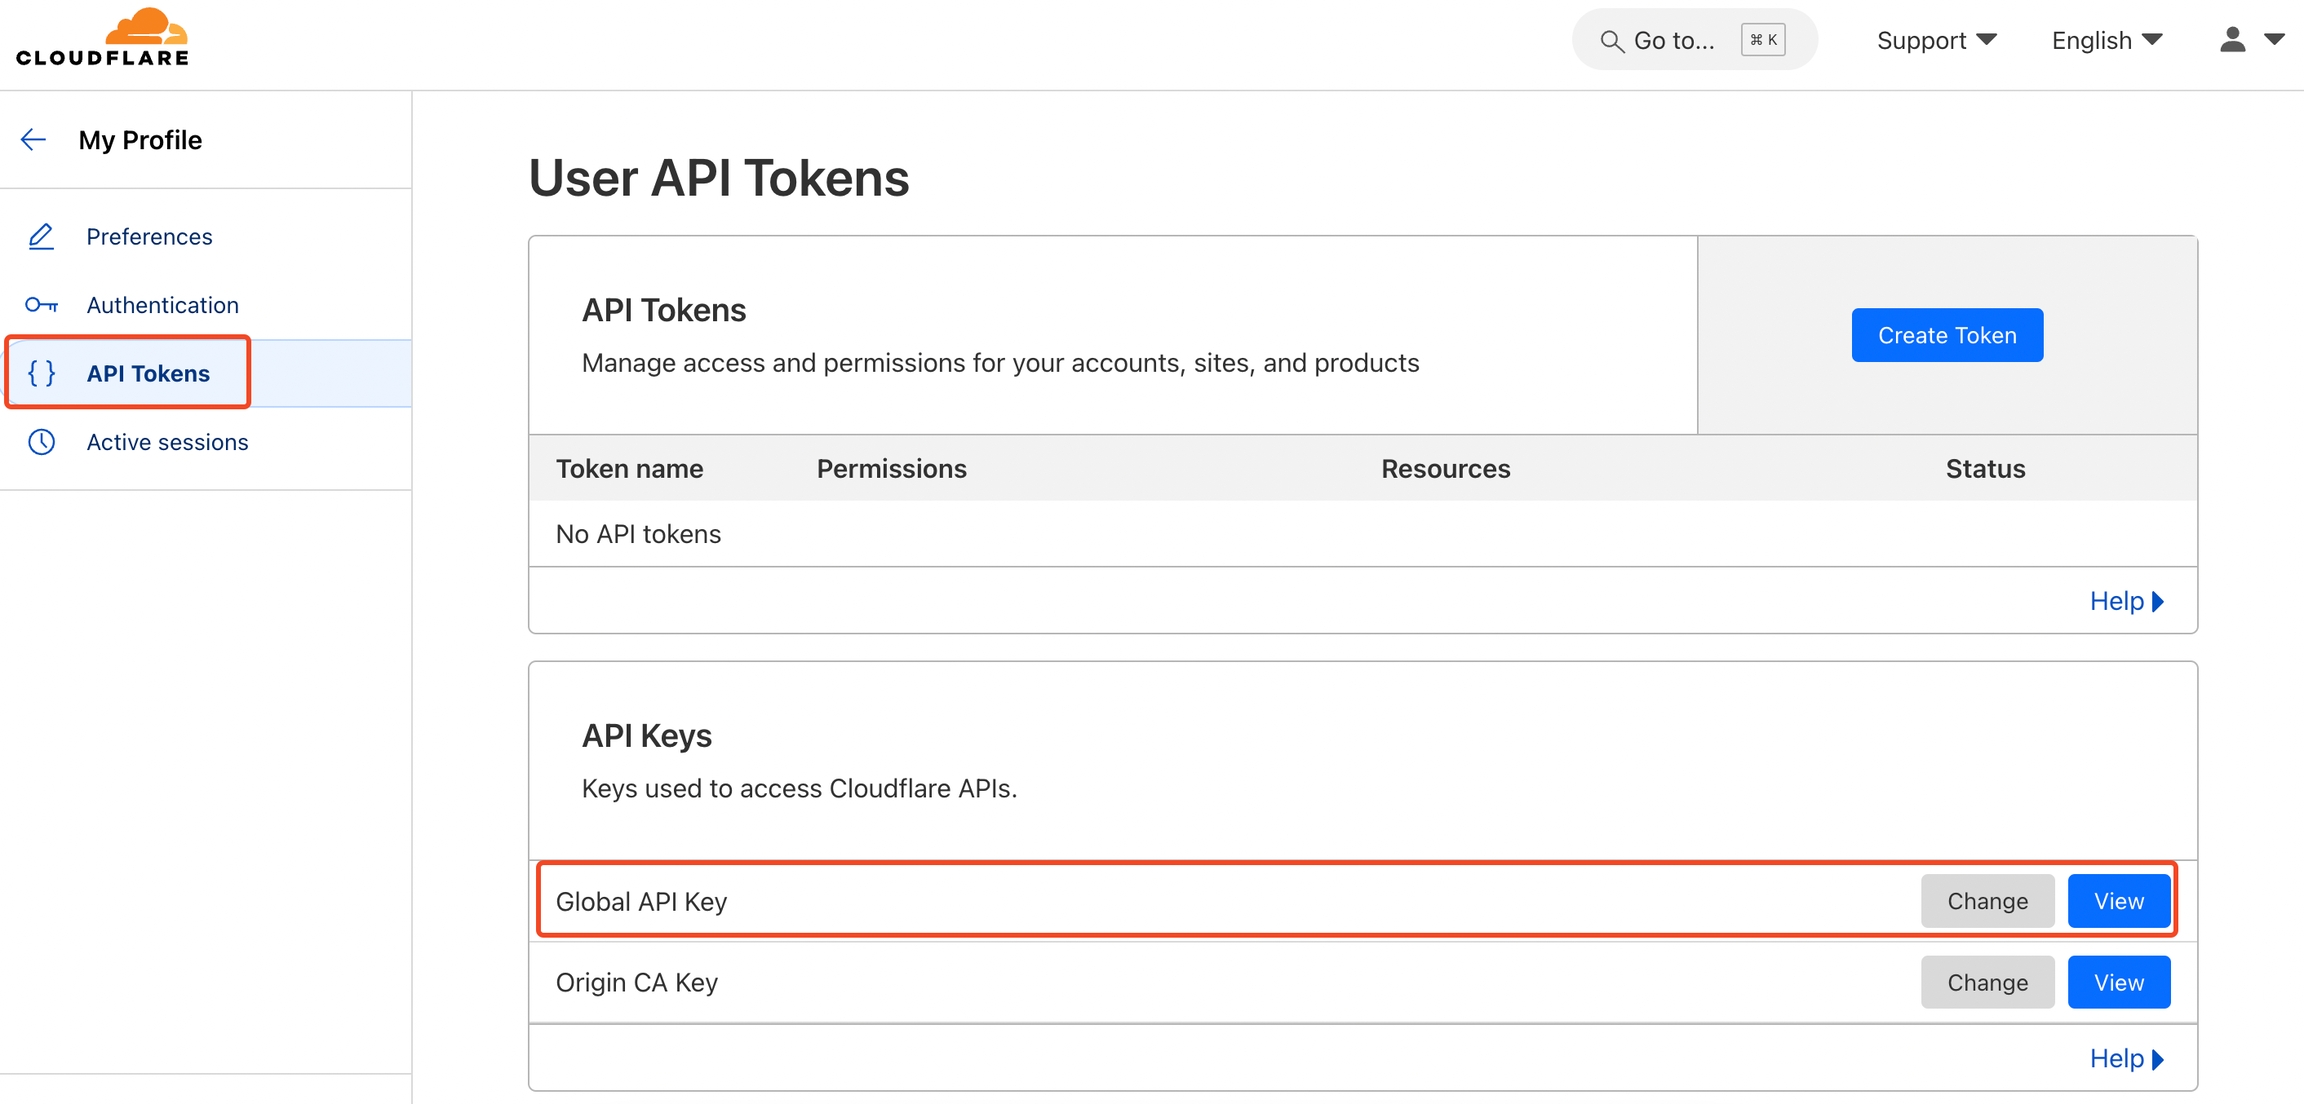Open the user account avatar menu
The height and width of the screenshot is (1104, 2304).
pyautogui.click(x=2233, y=40)
